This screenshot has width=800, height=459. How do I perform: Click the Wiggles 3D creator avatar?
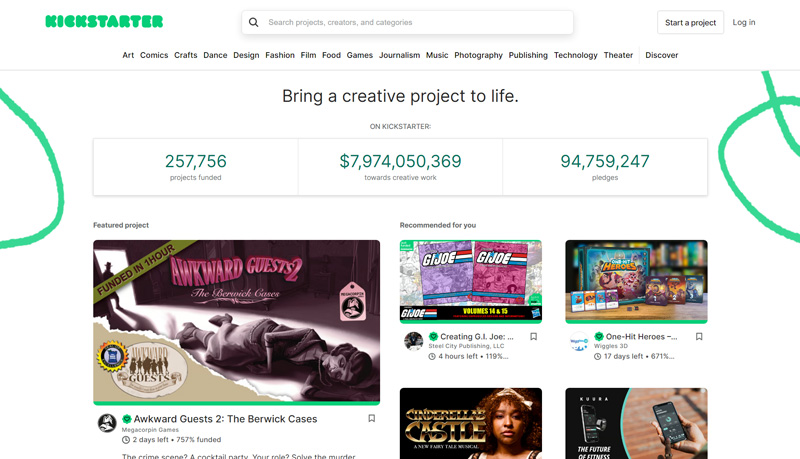click(x=579, y=341)
